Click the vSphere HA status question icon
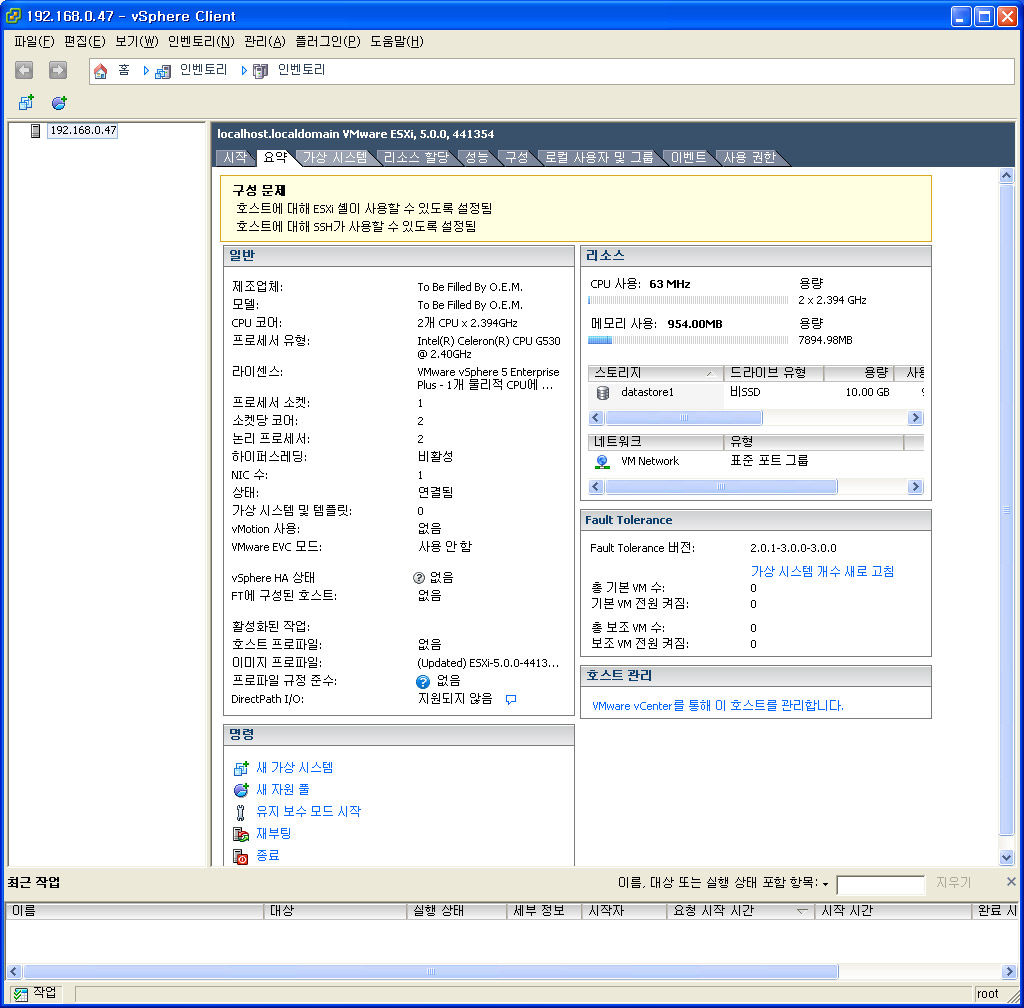1024x1008 pixels. coord(419,578)
